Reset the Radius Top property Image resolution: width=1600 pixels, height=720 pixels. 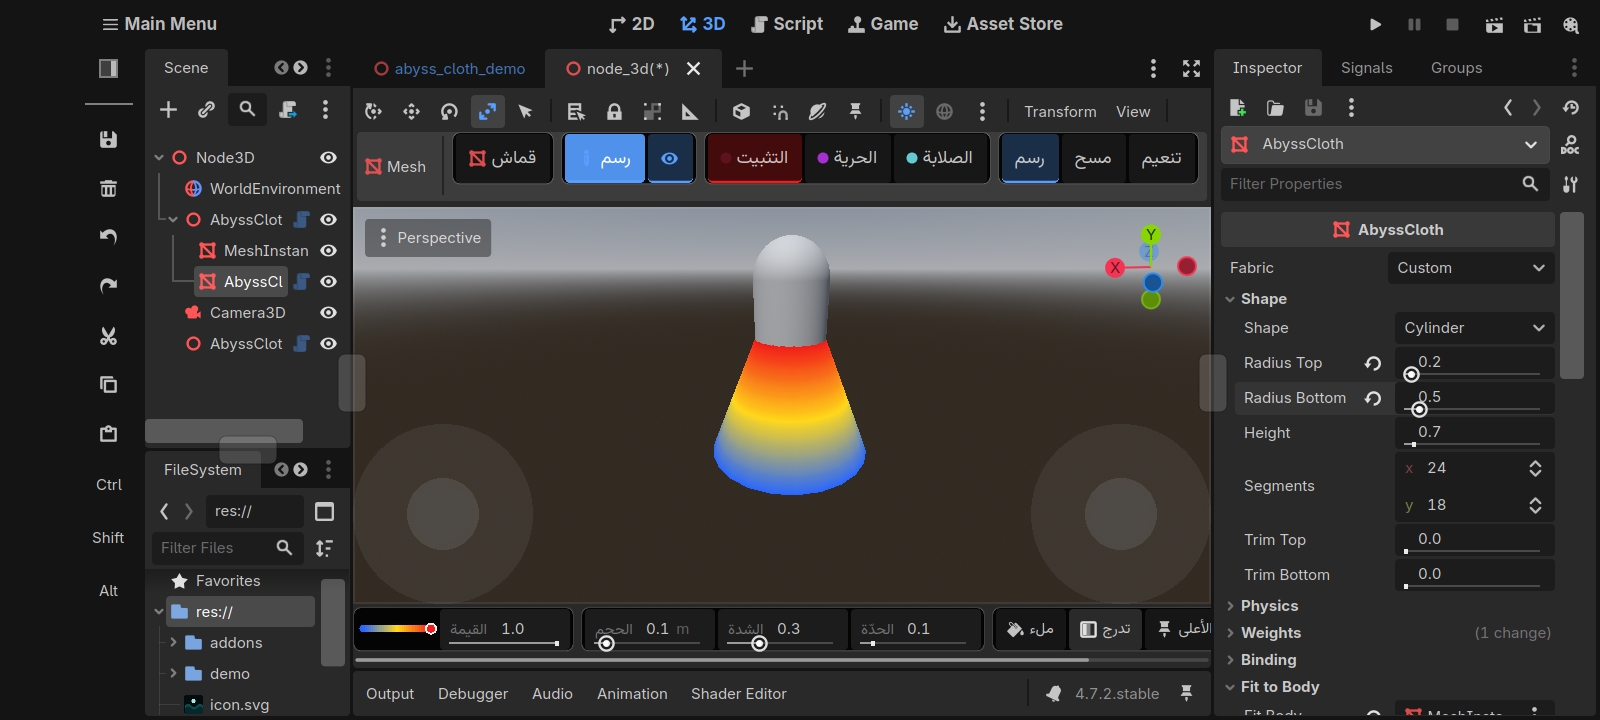click(x=1373, y=363)
